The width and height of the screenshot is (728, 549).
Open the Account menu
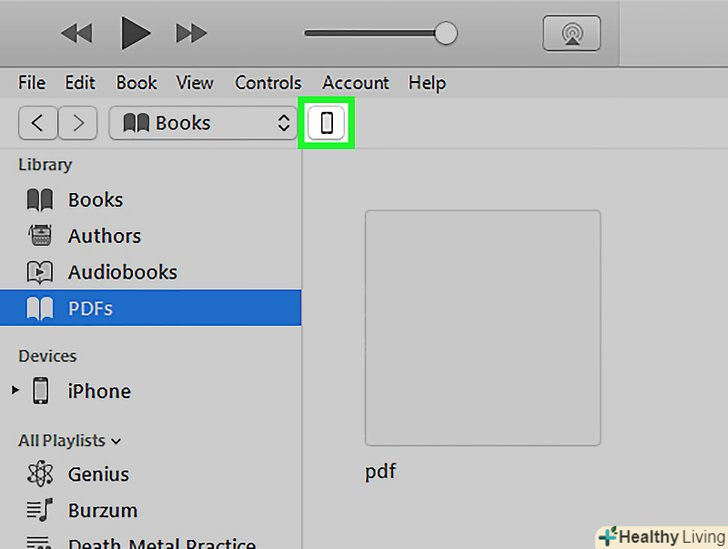355,83
